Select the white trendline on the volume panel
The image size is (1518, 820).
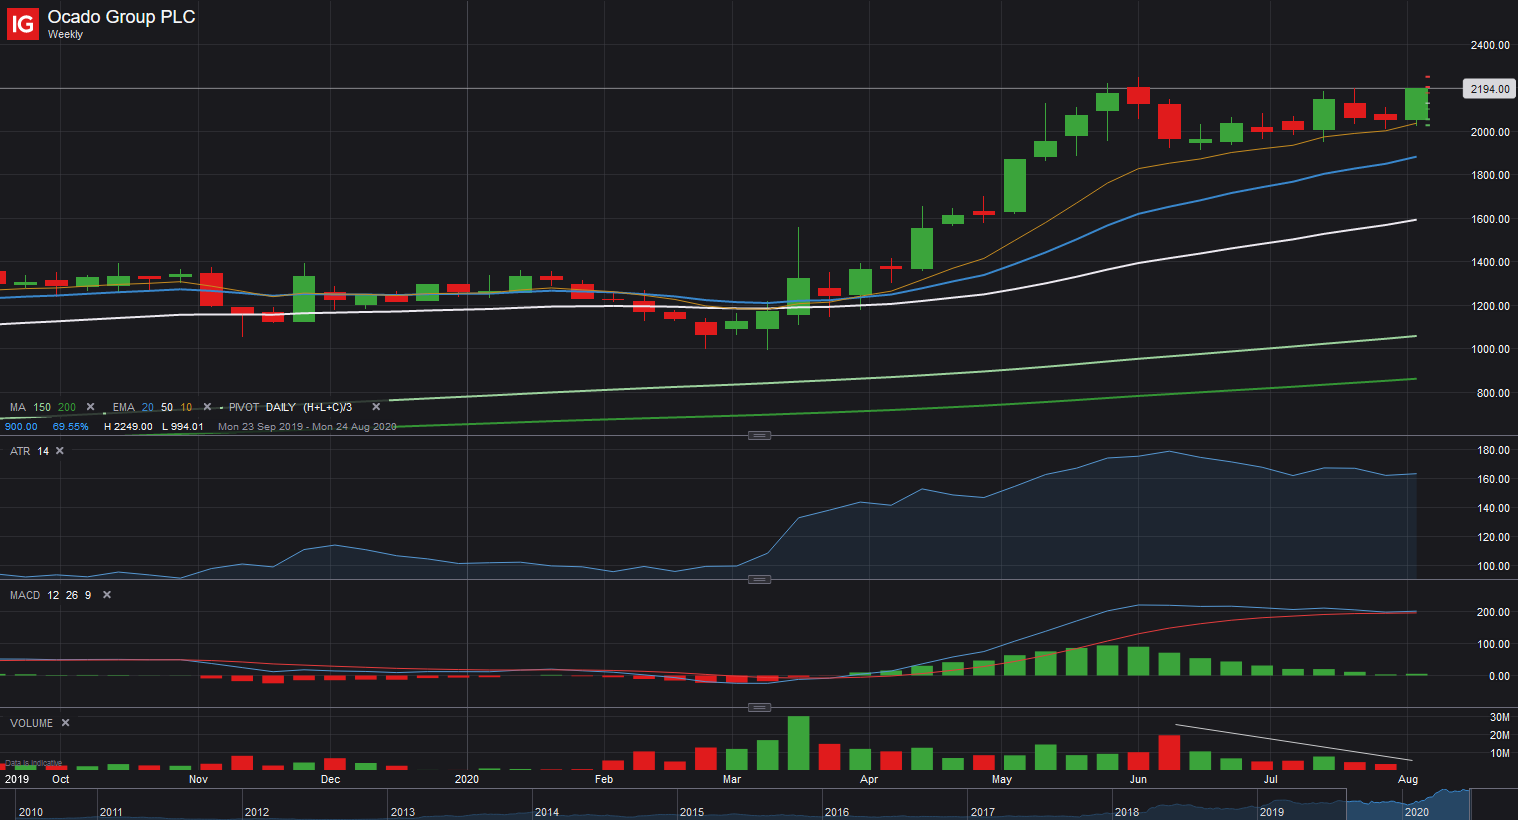pyautogui.click(x=1293, y=742)
